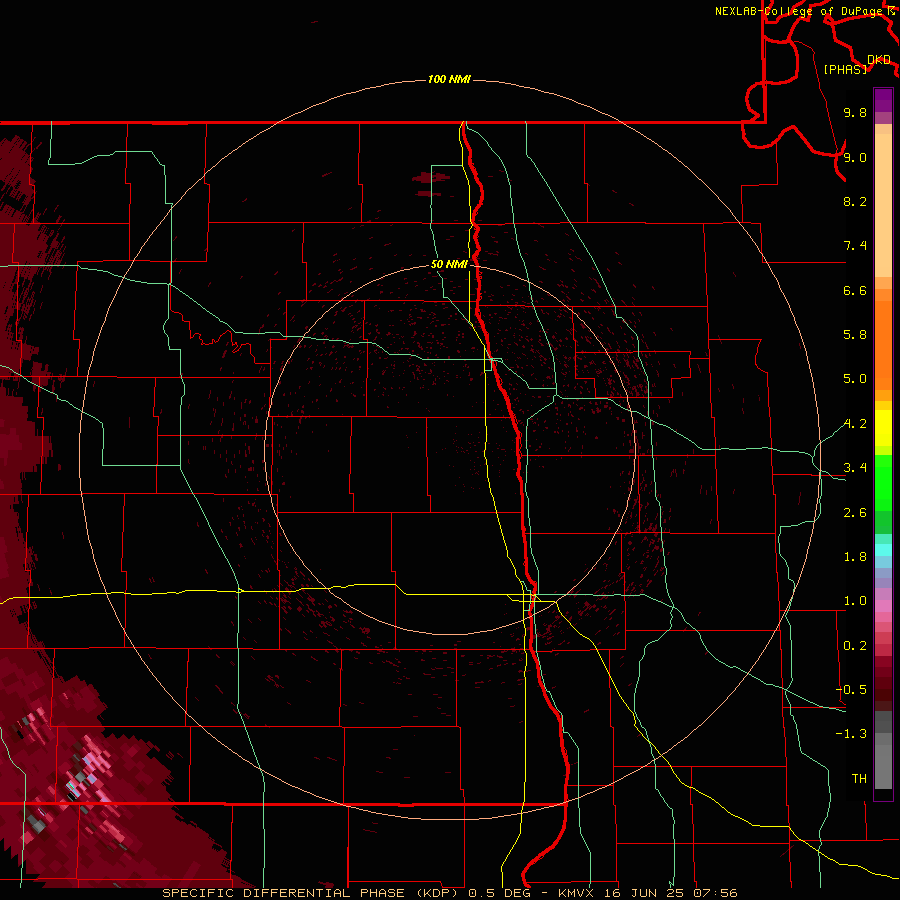Click the 9.8 value on color scale

tap(855, 112)
